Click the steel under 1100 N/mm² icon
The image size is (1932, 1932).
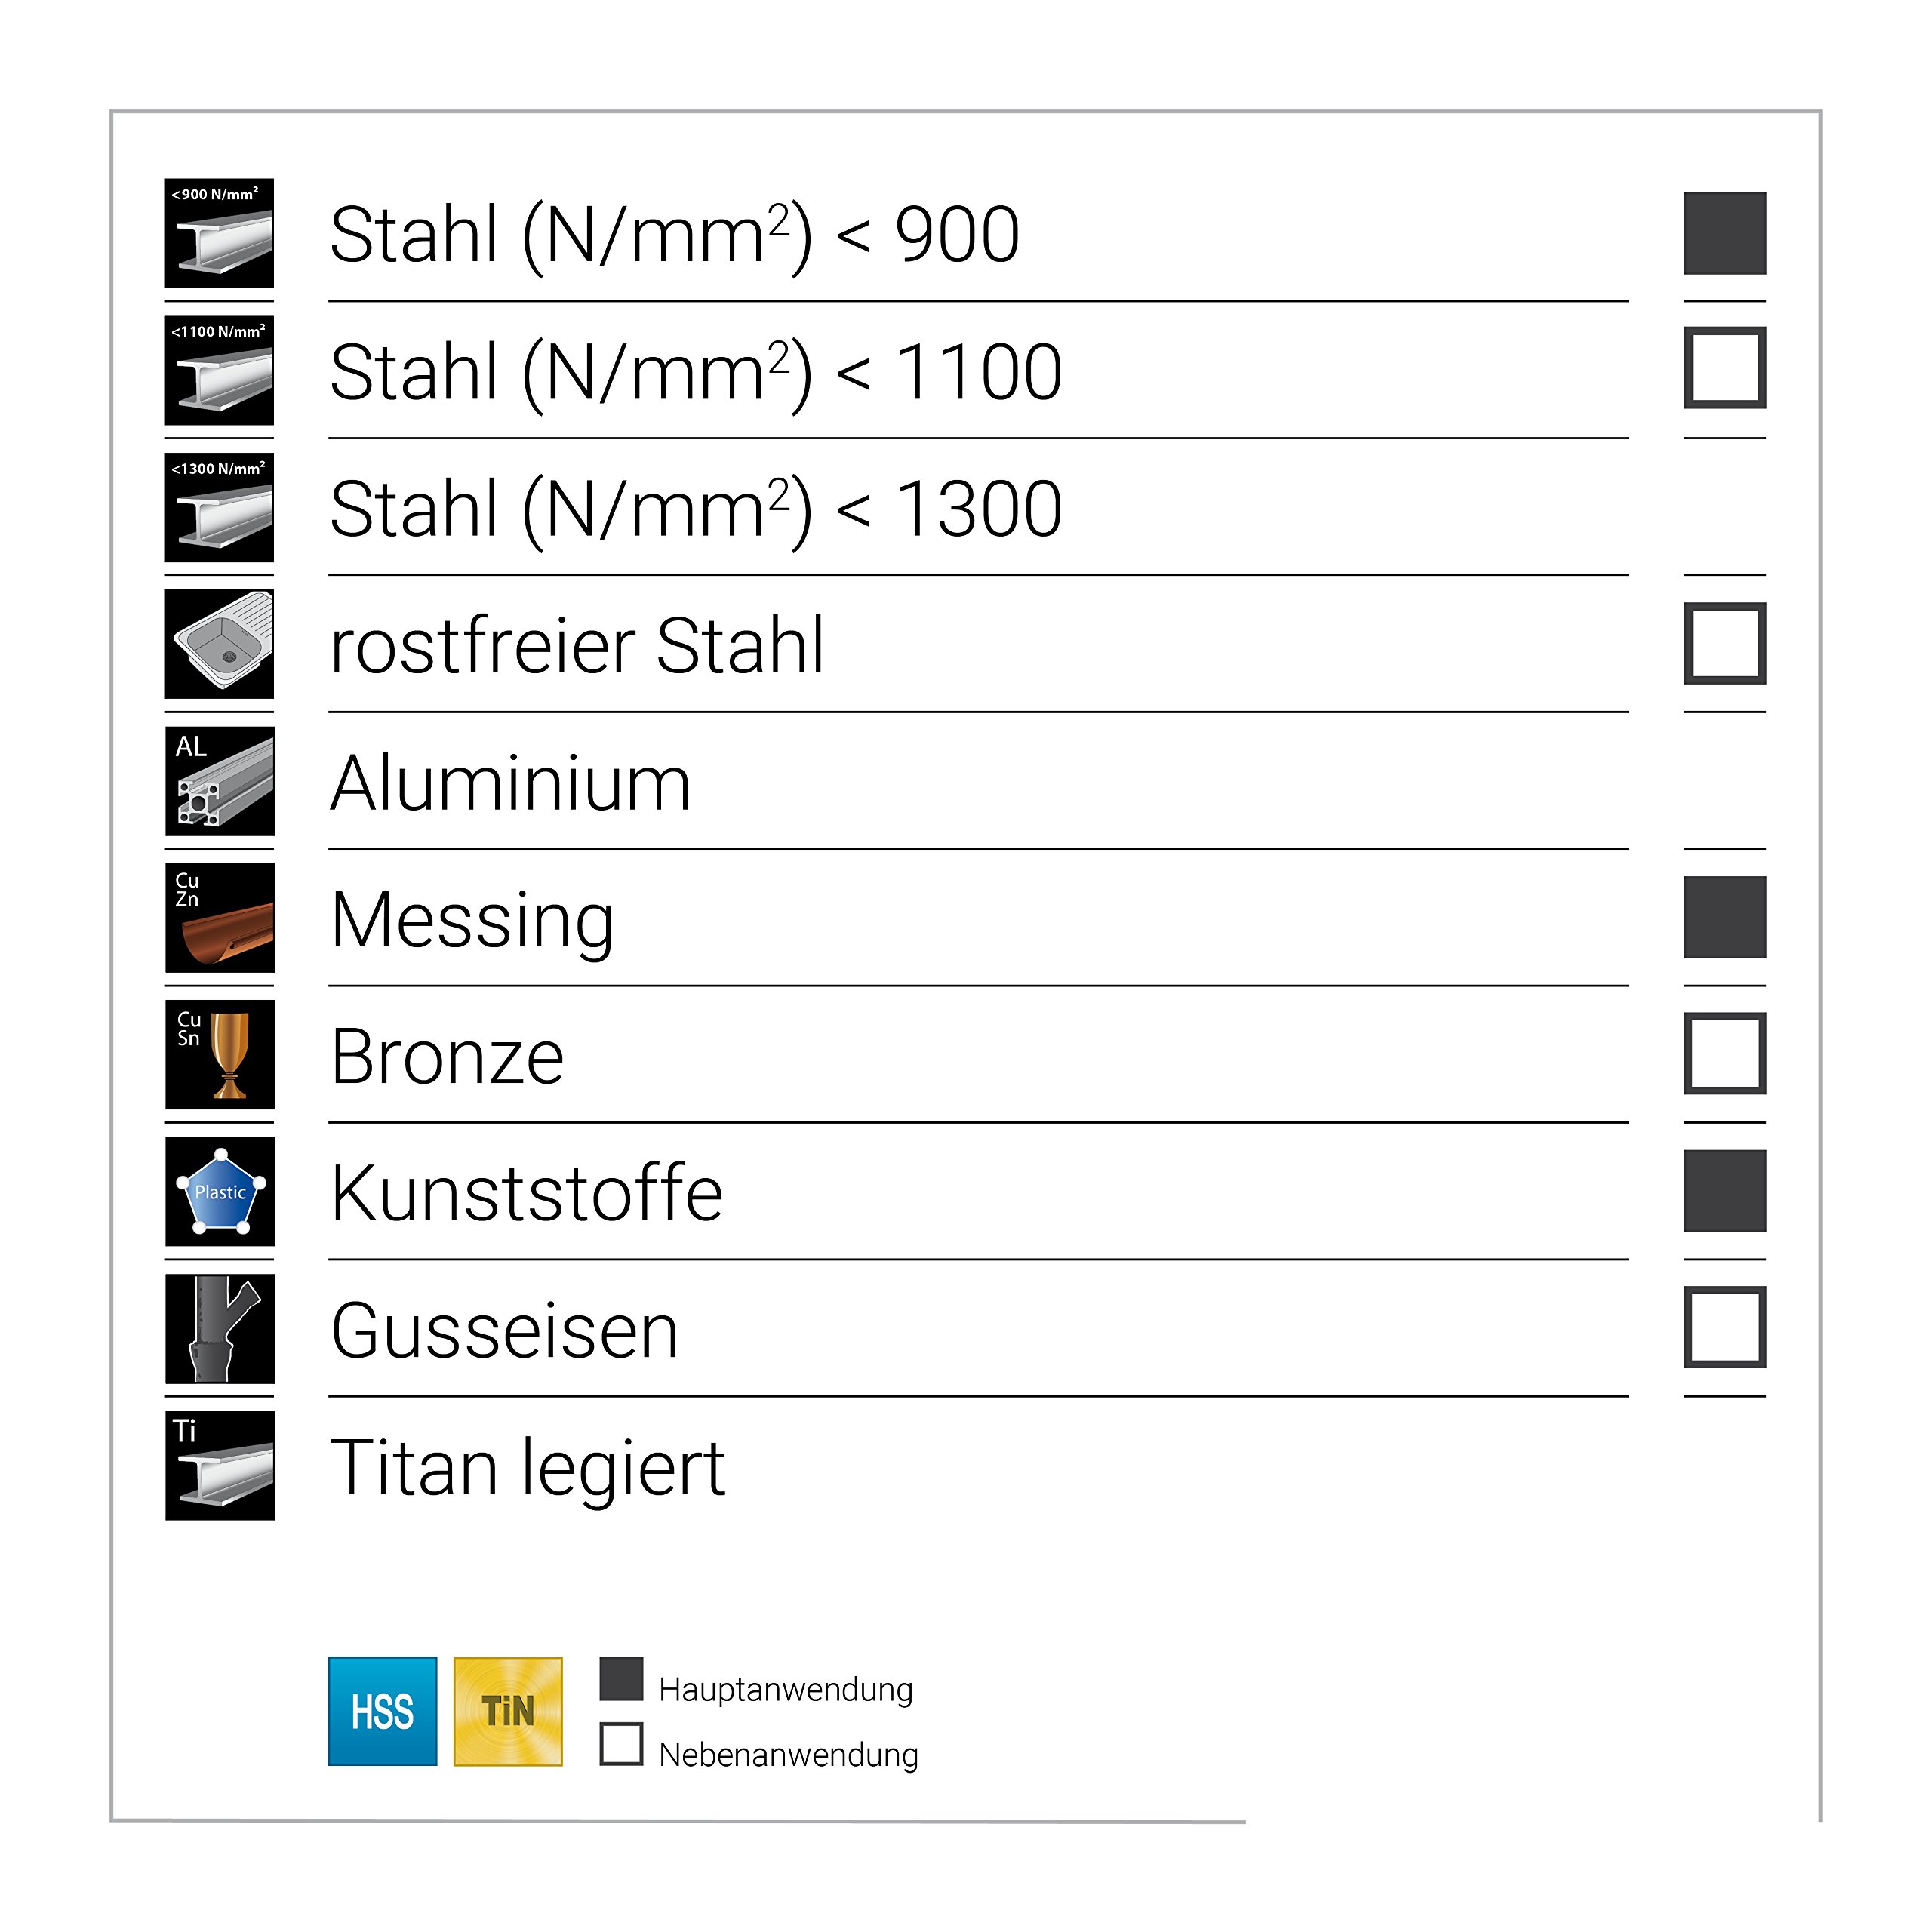point(219,370)
